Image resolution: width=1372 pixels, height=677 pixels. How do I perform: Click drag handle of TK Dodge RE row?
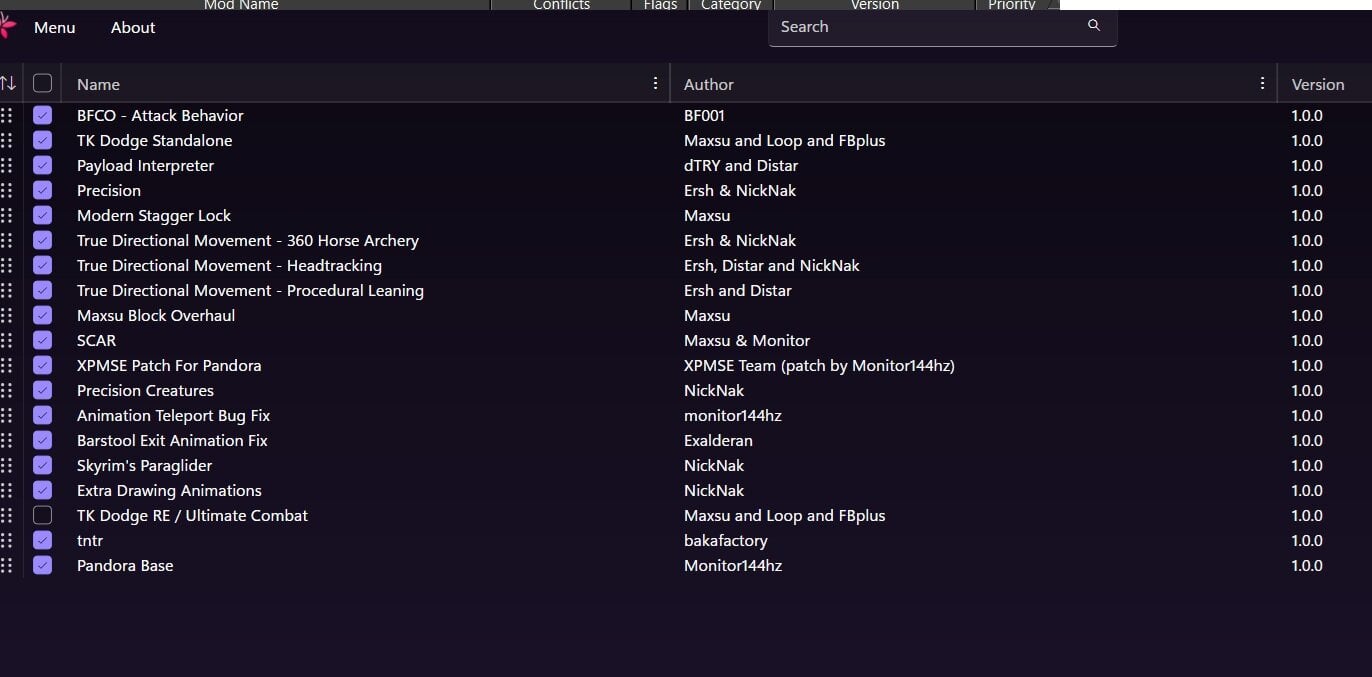click(7, 515)
